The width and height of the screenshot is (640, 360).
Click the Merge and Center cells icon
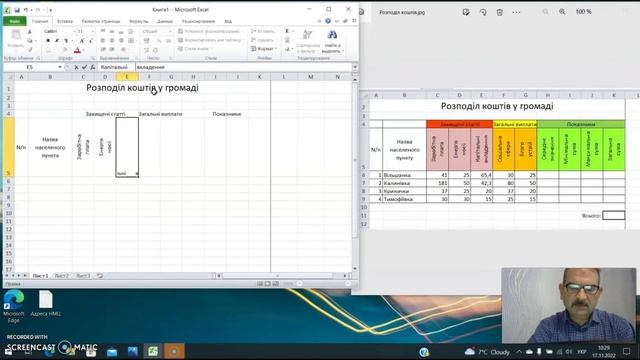pos(131,41)
